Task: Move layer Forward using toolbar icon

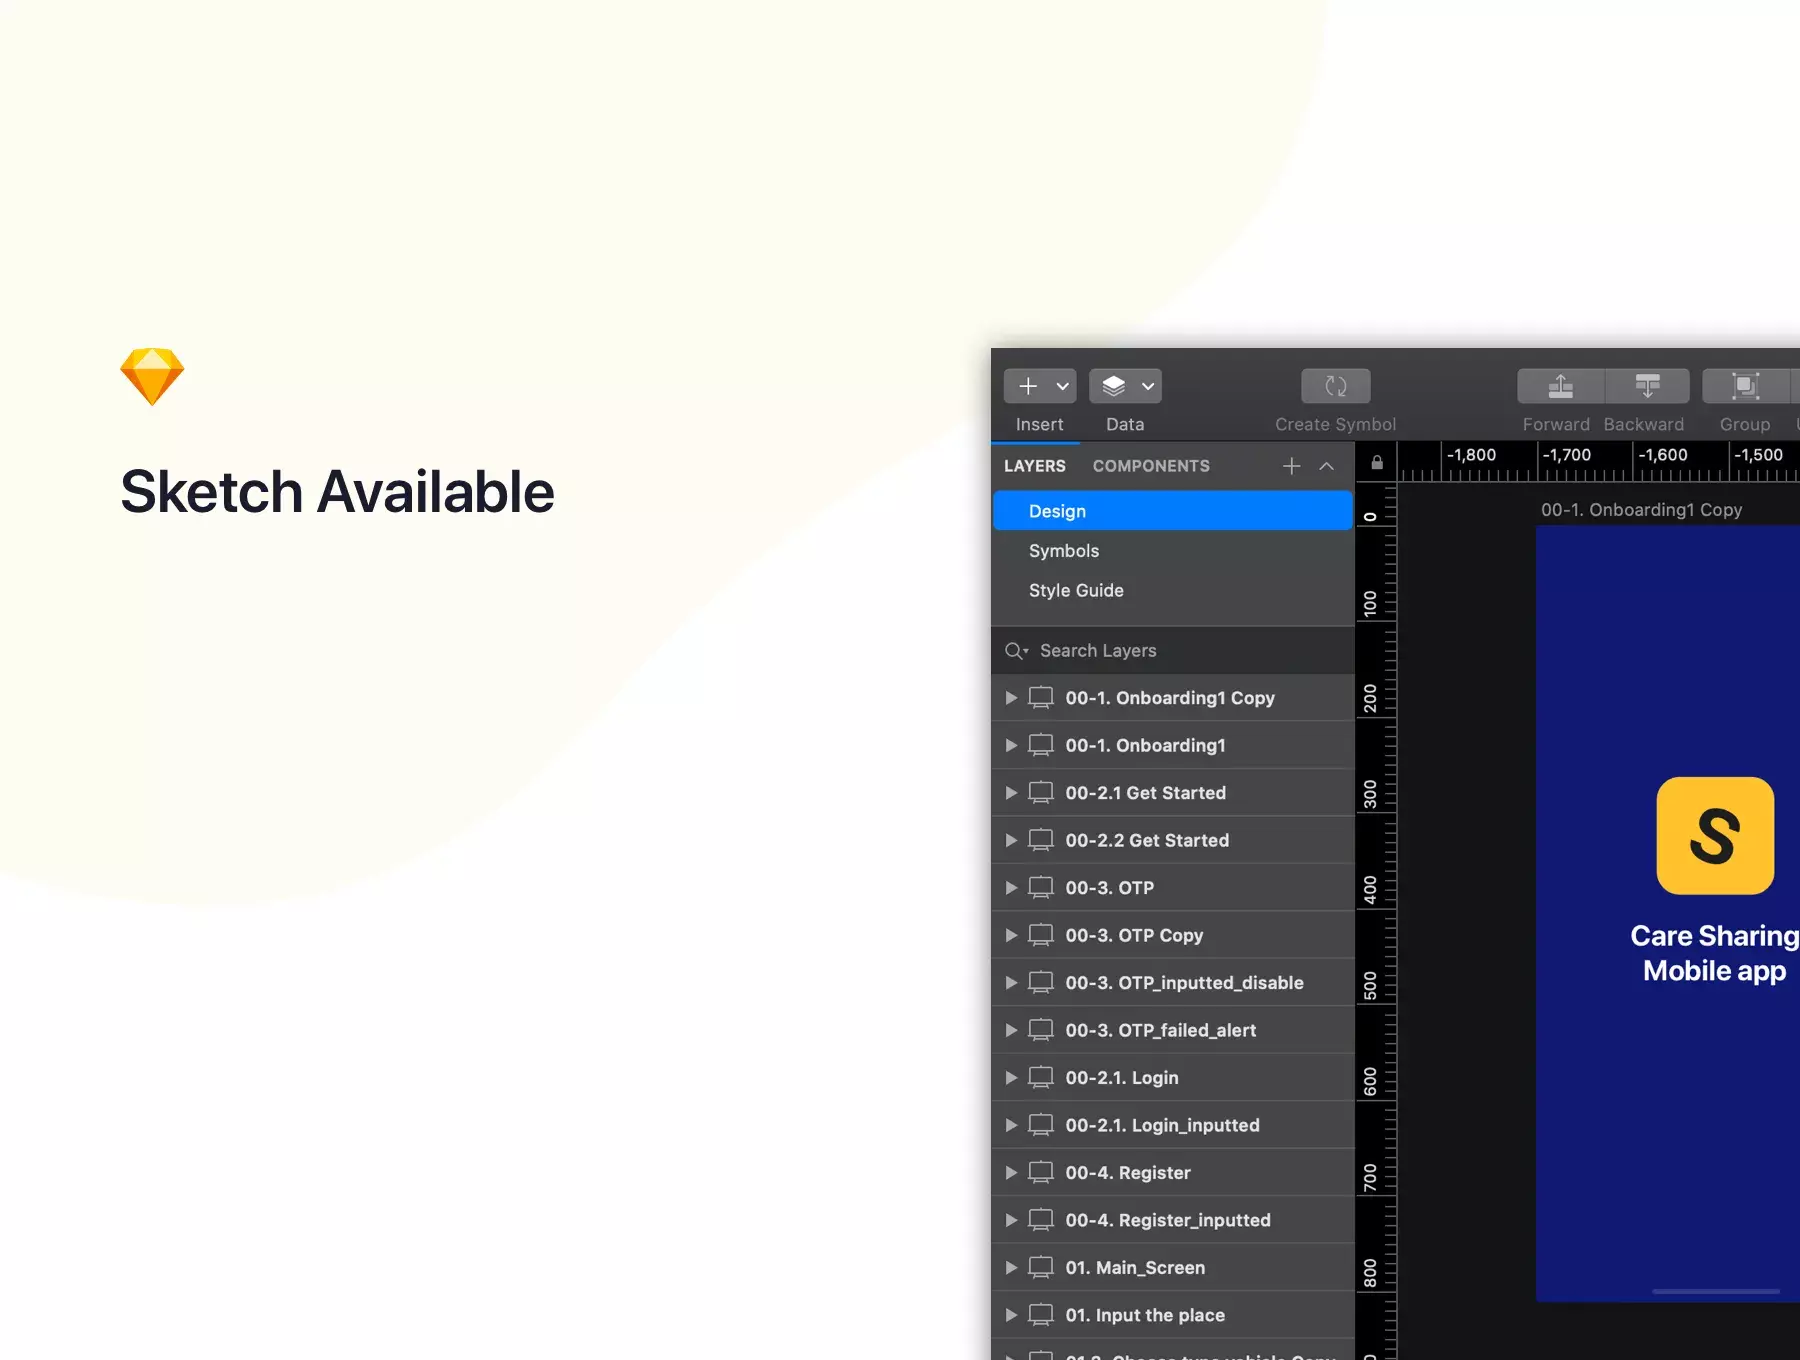Action: pos(1560,386)
